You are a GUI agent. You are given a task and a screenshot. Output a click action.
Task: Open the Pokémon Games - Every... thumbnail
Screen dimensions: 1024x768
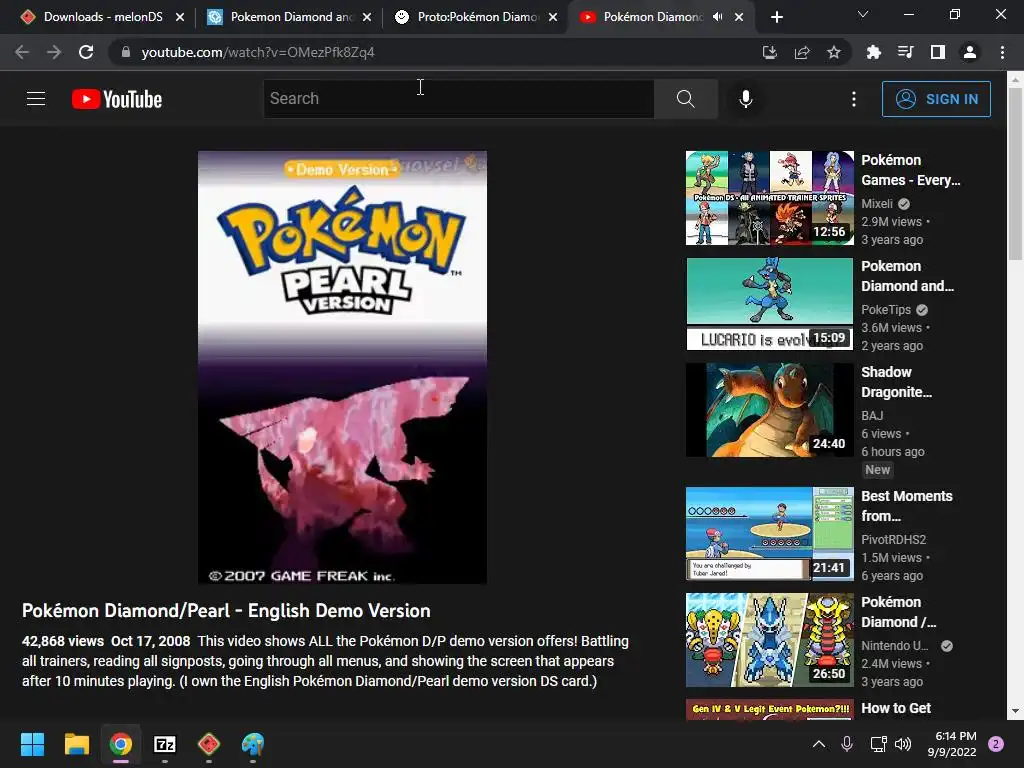[x=769, y=198]
